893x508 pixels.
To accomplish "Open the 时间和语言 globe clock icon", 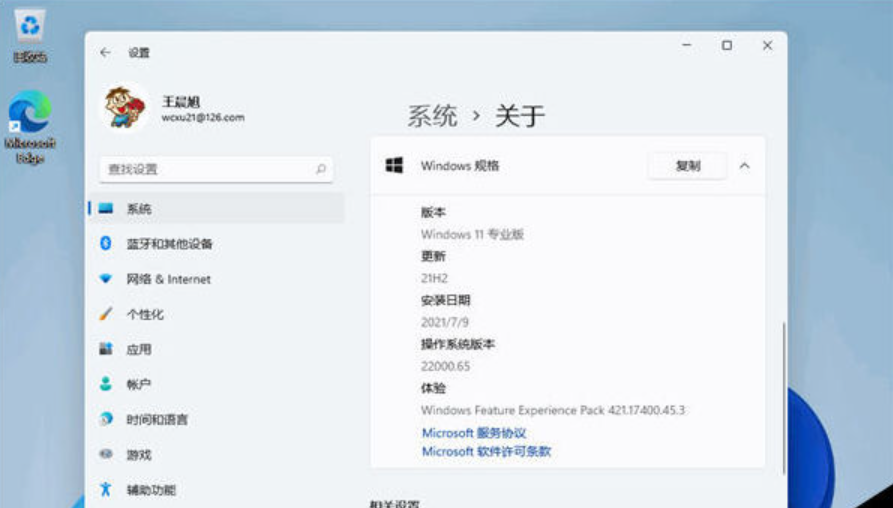I will click(106, 419).
